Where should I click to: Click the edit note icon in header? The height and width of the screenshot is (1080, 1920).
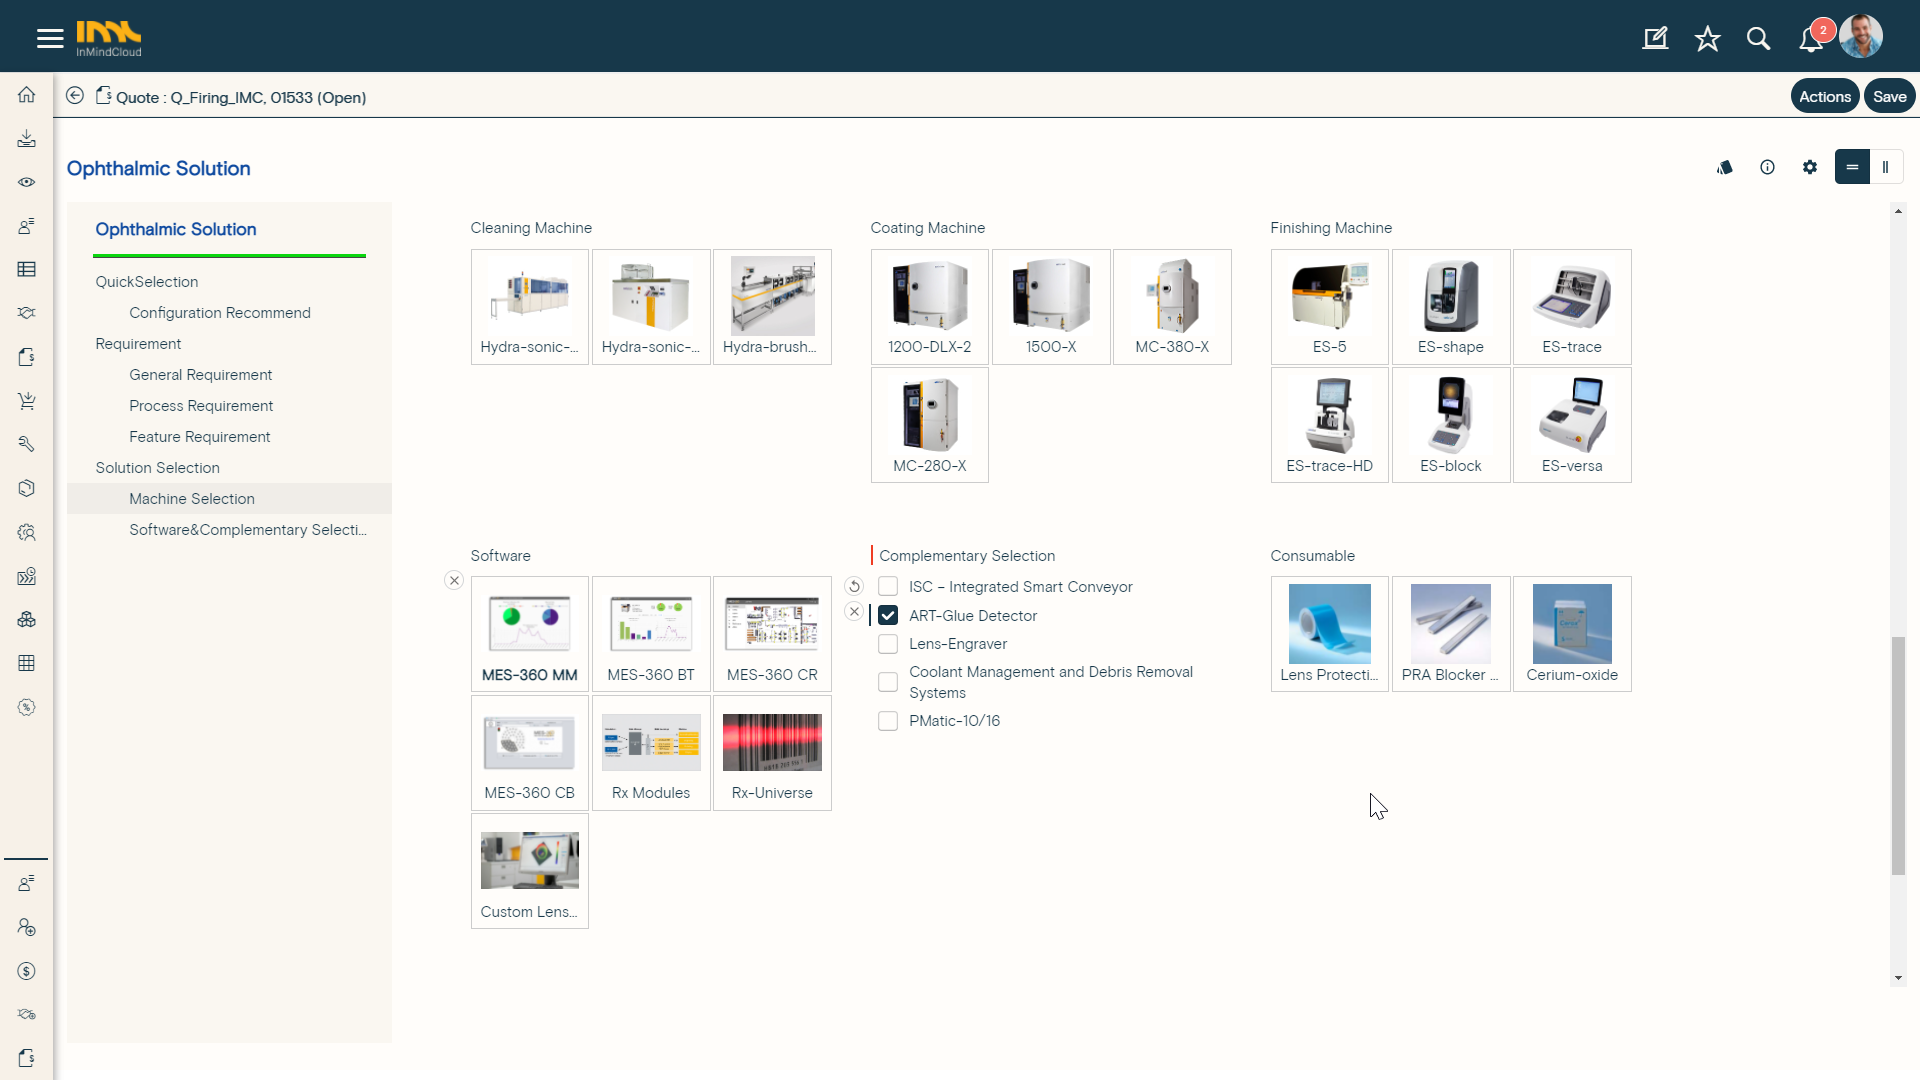pos(1655,39)
